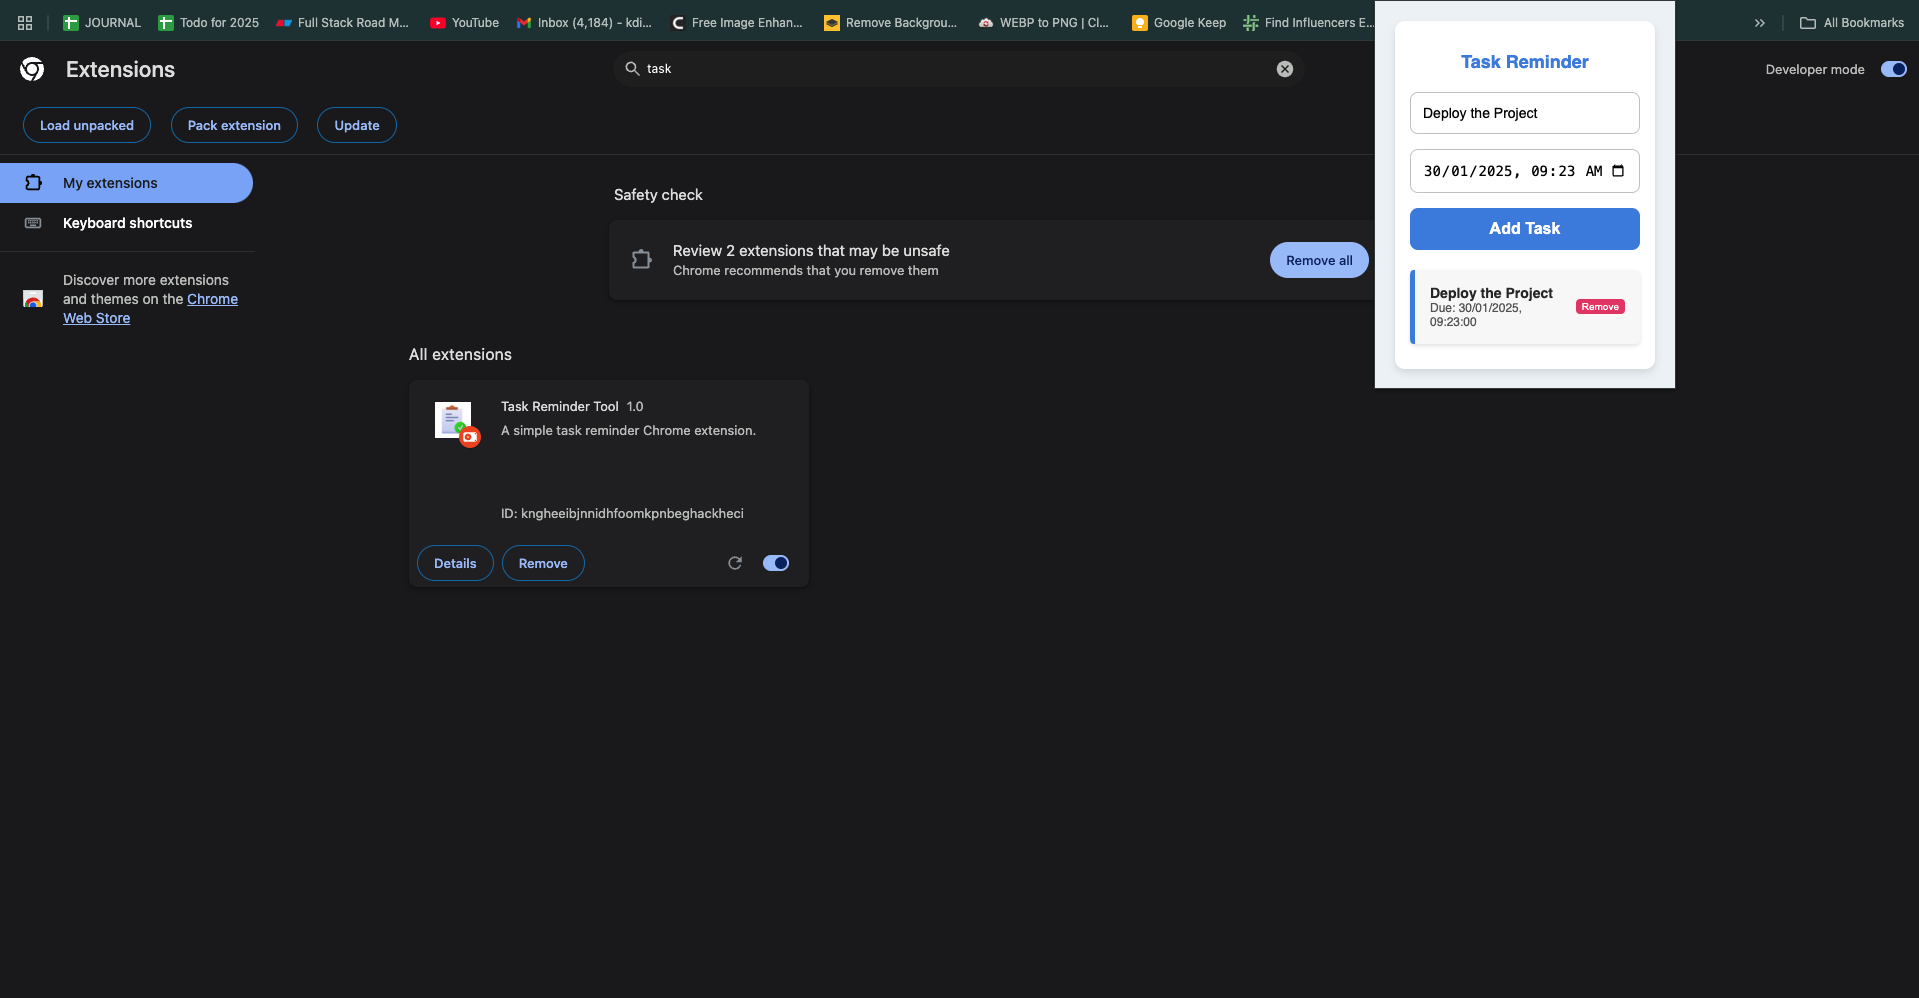Viewport: 1919px width, 998px height.
Task: Click the Task Reminder Tool extension icon
Action: [455, 422]
